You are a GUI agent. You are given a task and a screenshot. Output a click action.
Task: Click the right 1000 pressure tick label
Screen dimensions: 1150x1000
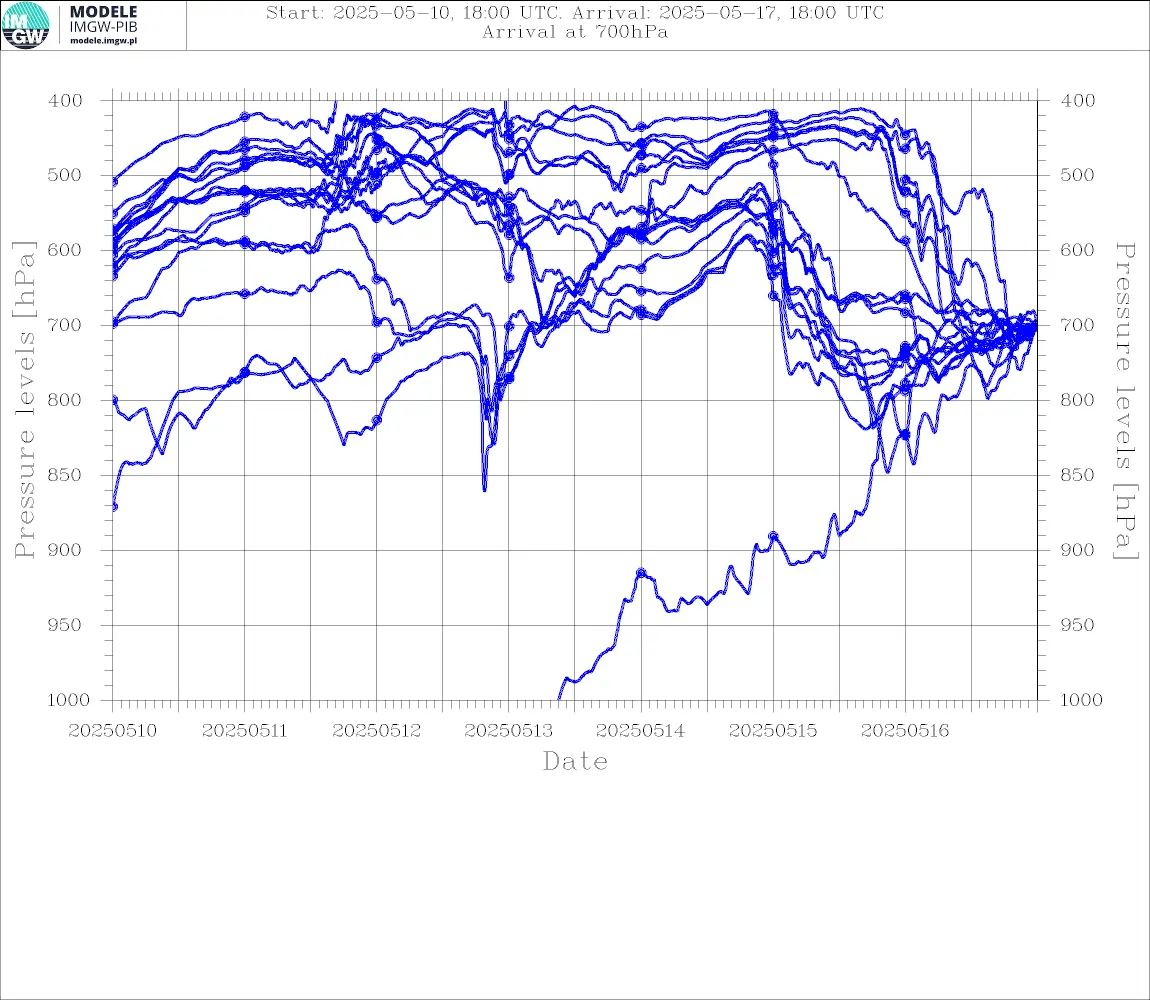pyautogui.click(x=1081, y=700)
